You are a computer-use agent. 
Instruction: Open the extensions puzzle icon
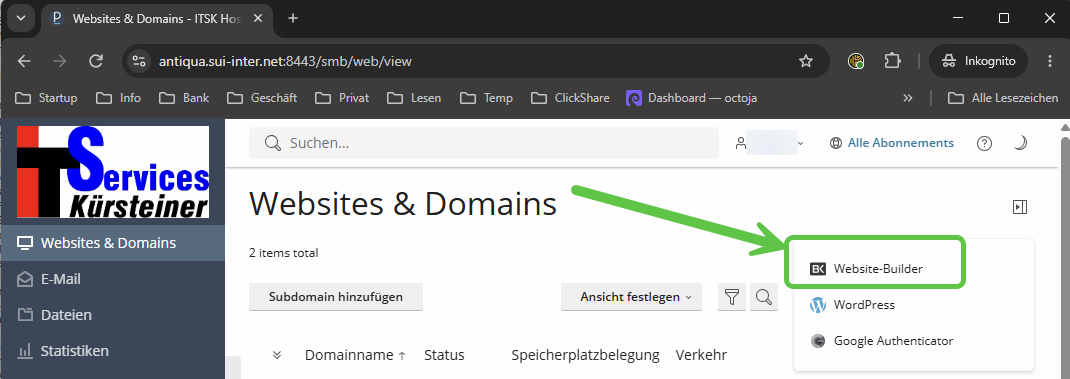pyautogui.click(x=892, y=61)
